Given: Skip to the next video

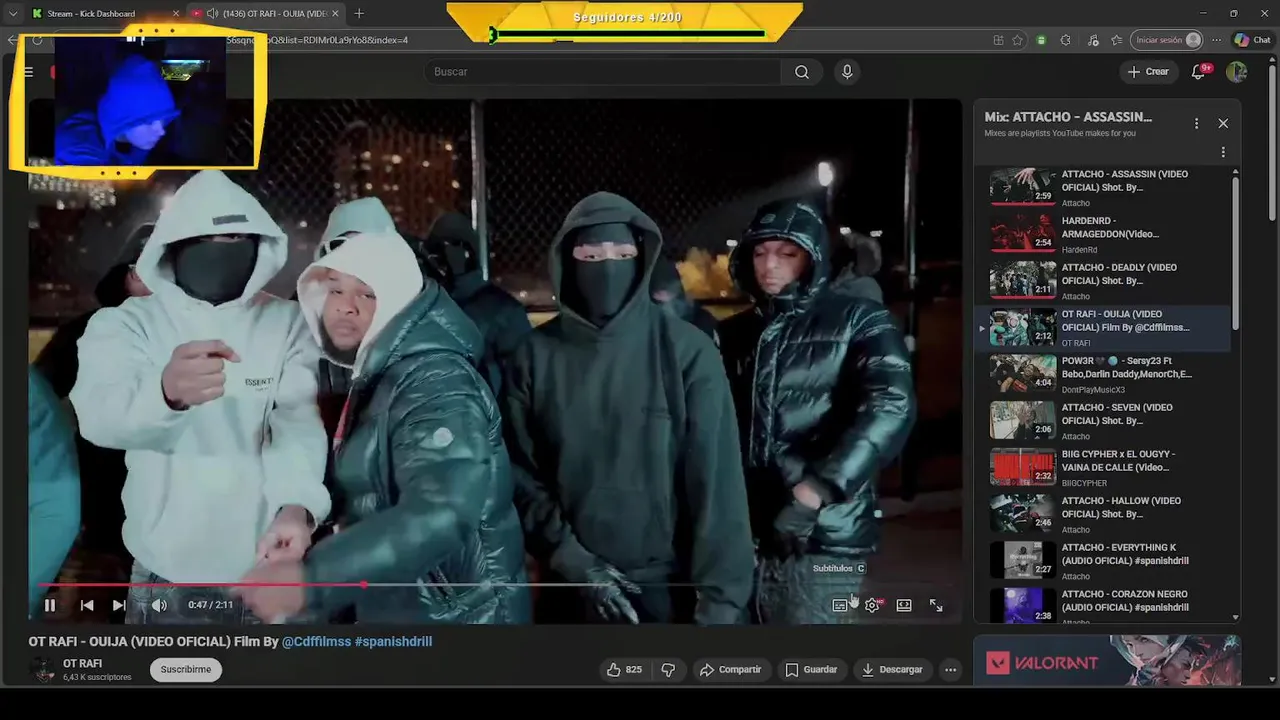Looking at the screenshot, I should [x=119, y=605].
